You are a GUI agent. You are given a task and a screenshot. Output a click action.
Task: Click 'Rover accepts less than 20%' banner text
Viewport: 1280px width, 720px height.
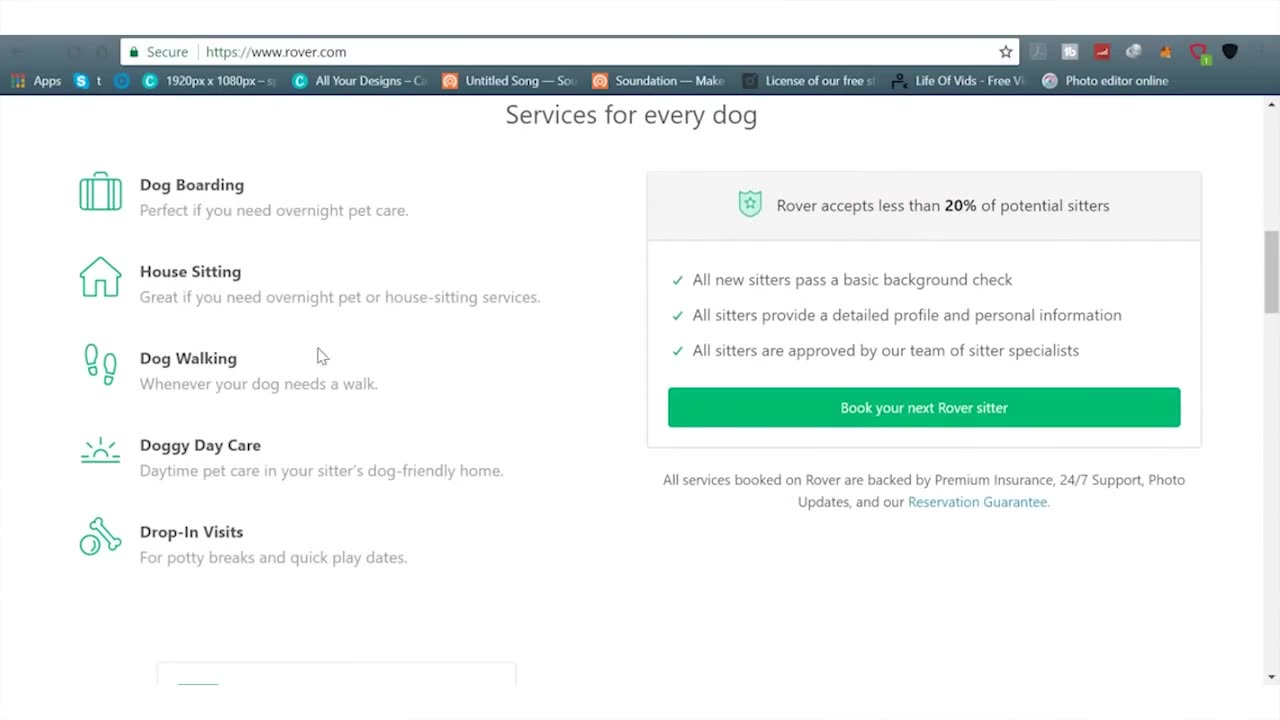pos(943,206)
